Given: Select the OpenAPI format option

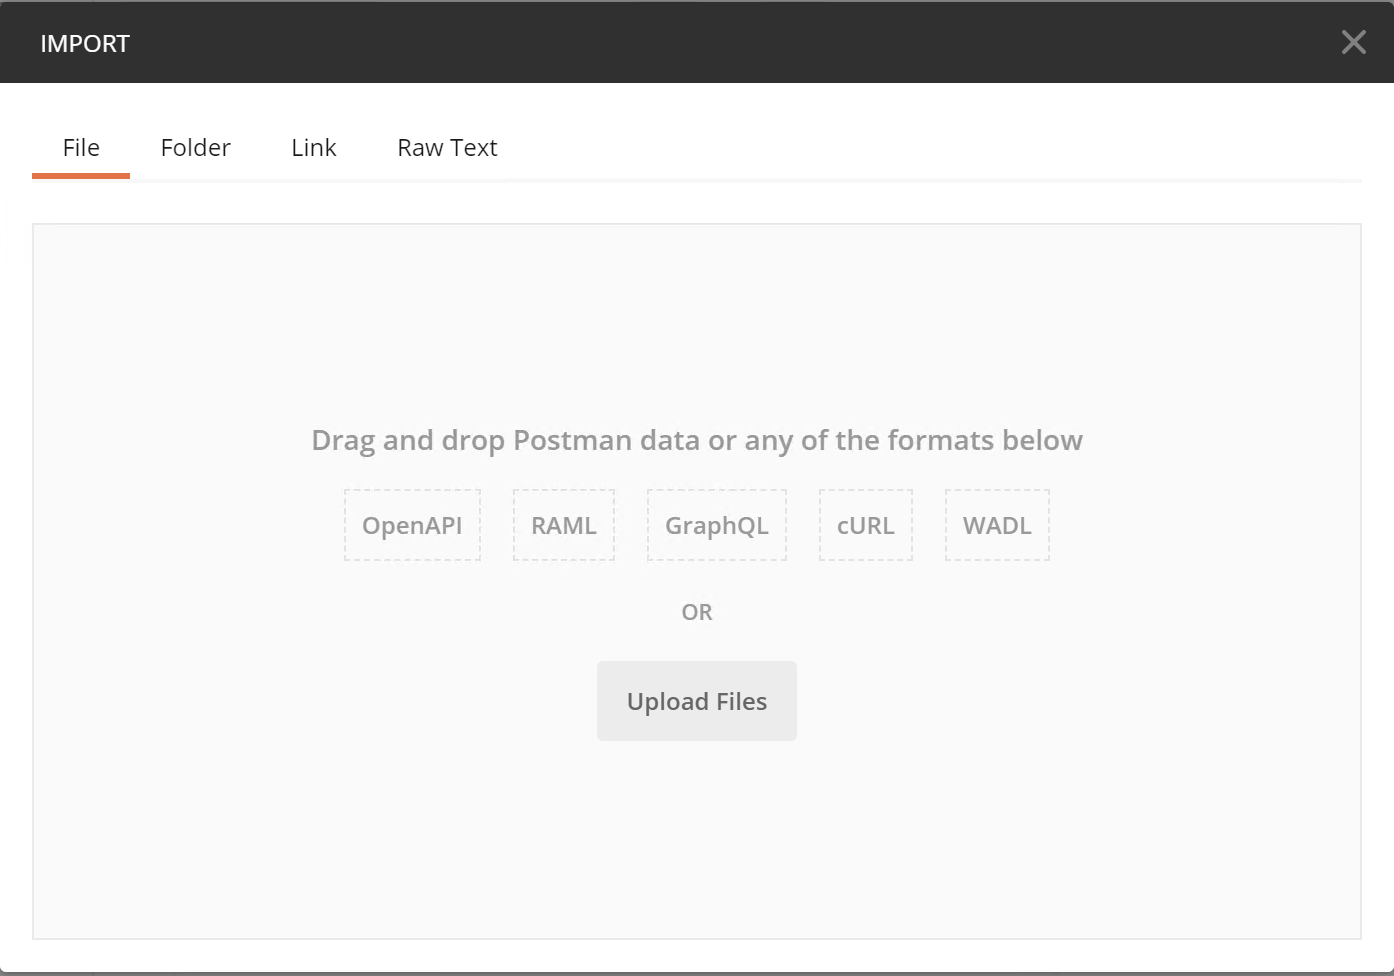Looking at the screenshot, I should [x=412, y=524].
